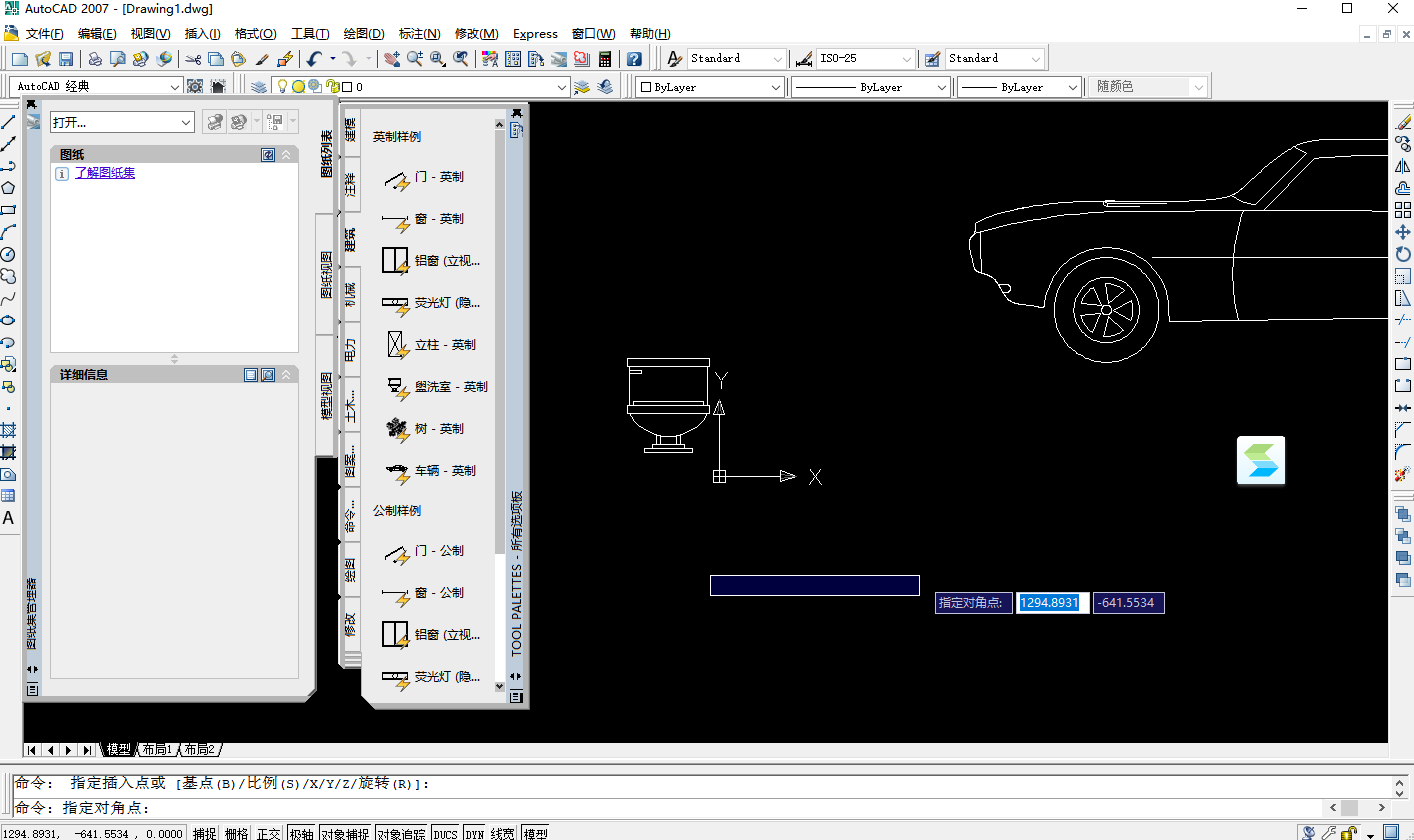Select the Multiline Text tool
This screenshot has height=840, width=1414.
click(x=8, y=518)
